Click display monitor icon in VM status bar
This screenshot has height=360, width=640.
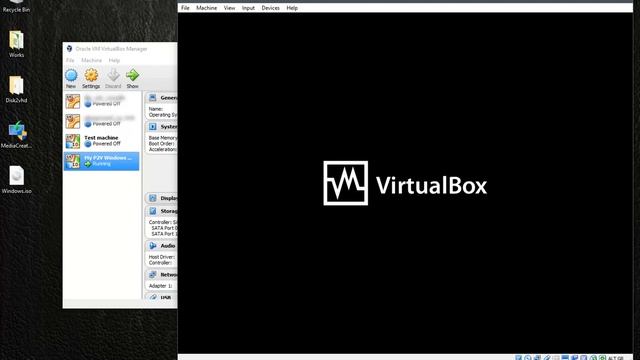pyautogui.click(x=565, y=358)
